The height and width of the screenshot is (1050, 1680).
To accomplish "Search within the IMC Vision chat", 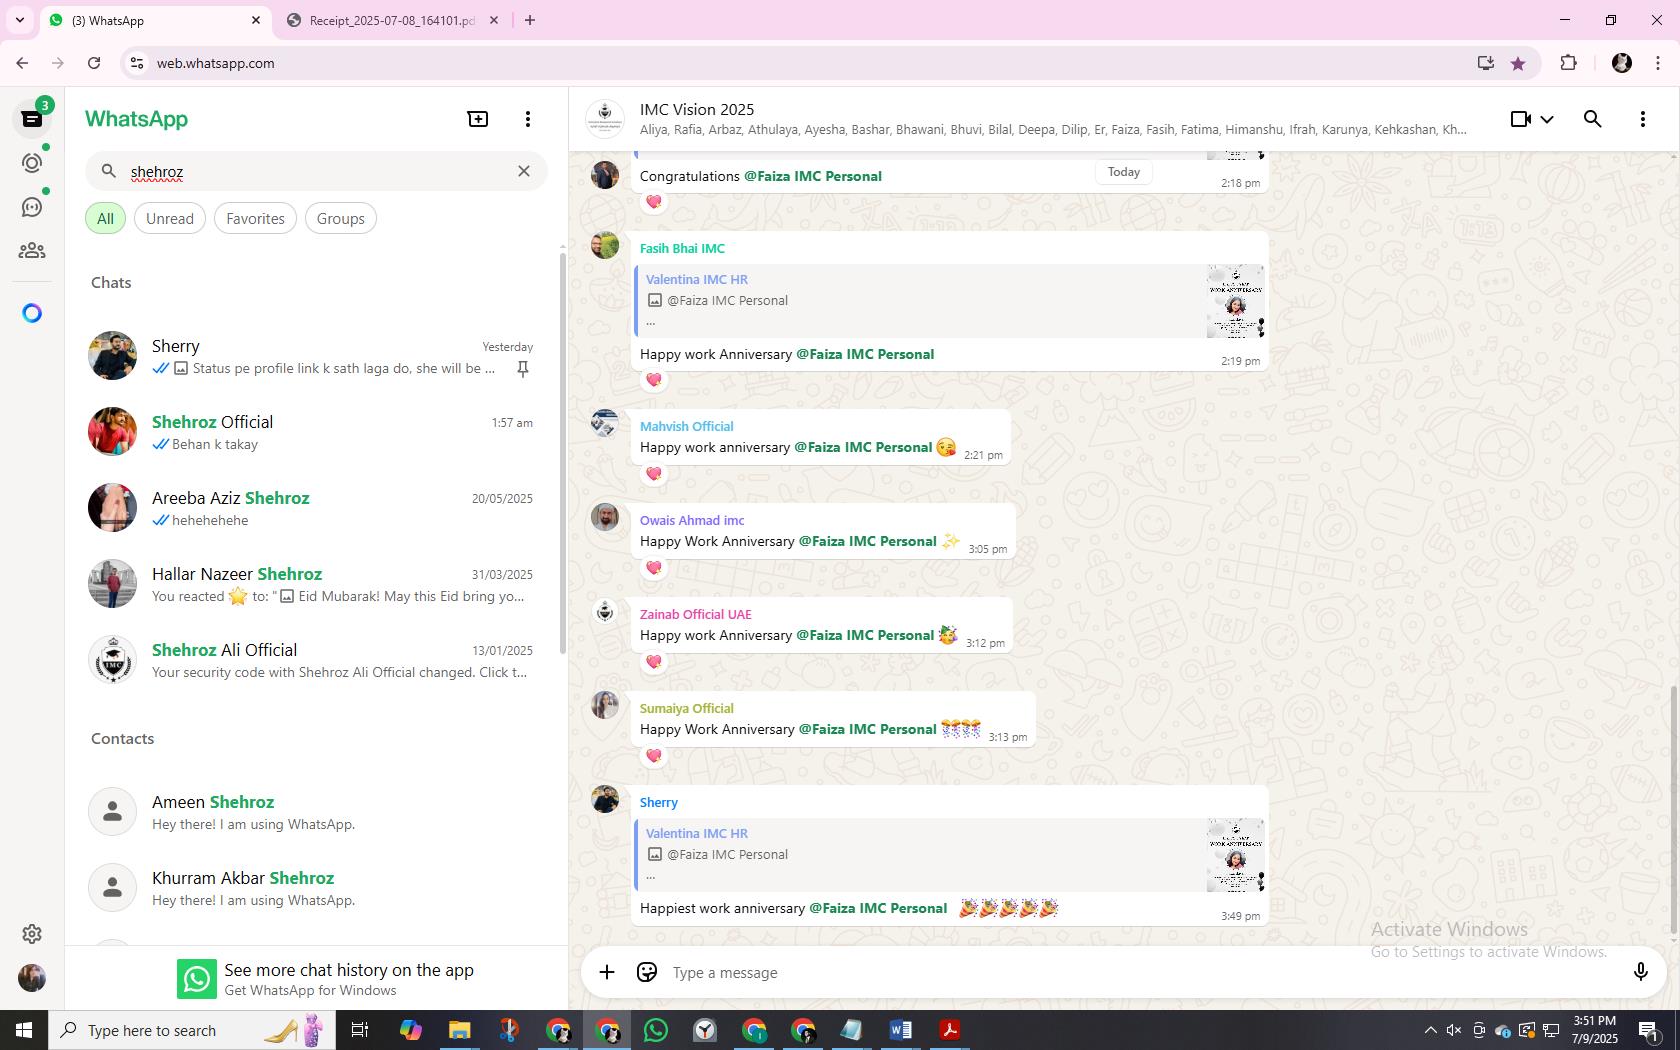I will coord(1593,119).
